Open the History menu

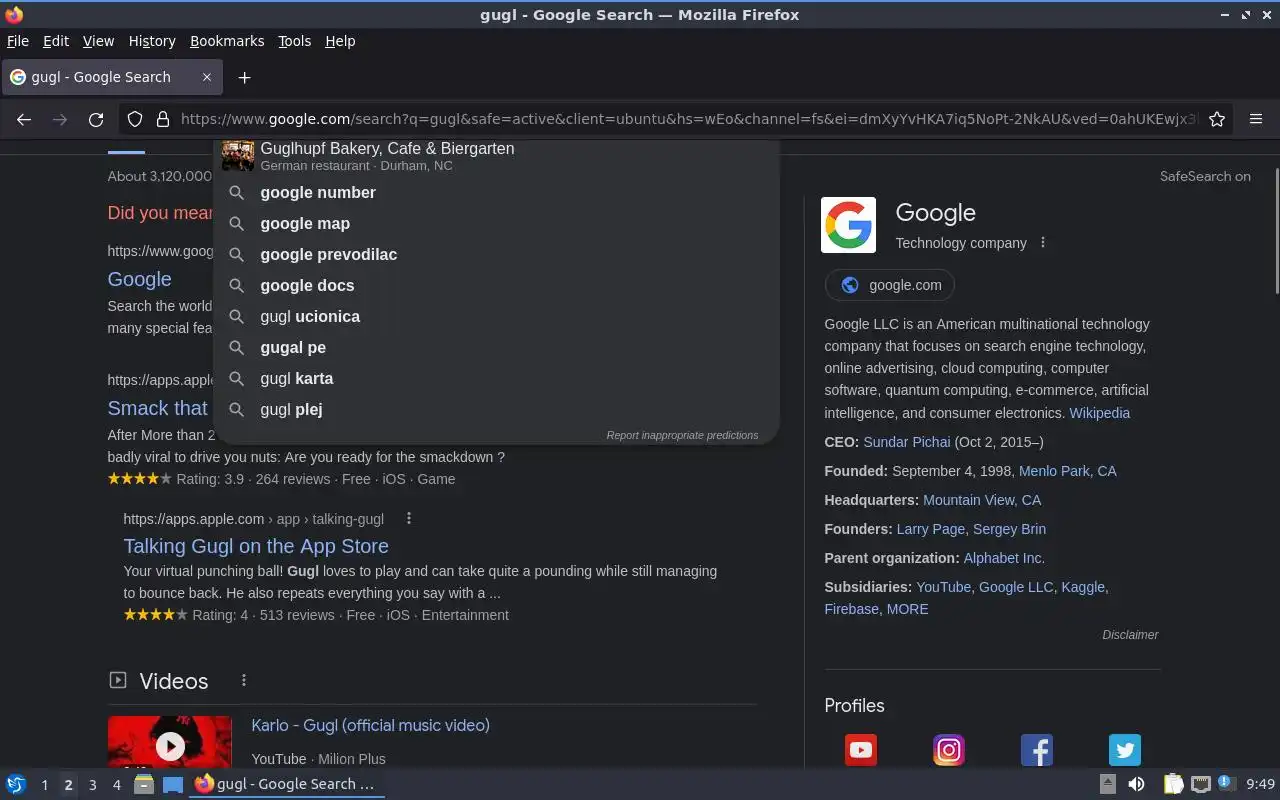152,41
